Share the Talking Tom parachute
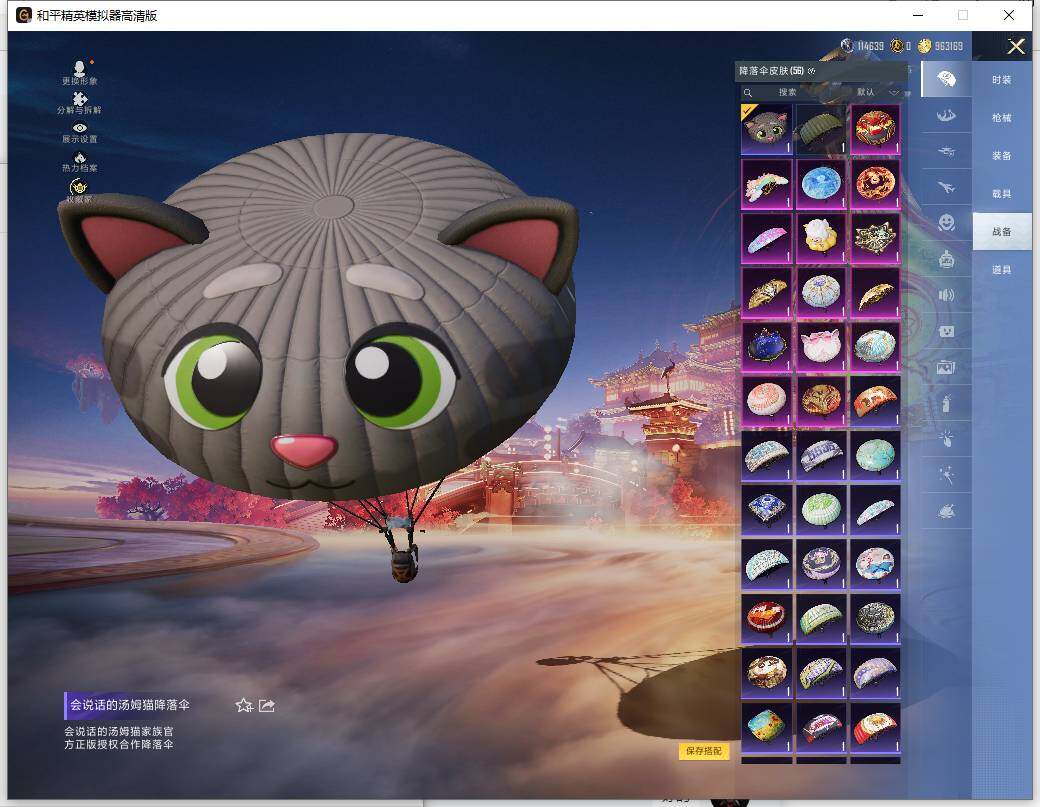 pyautogui.click(x=267, y=706)
